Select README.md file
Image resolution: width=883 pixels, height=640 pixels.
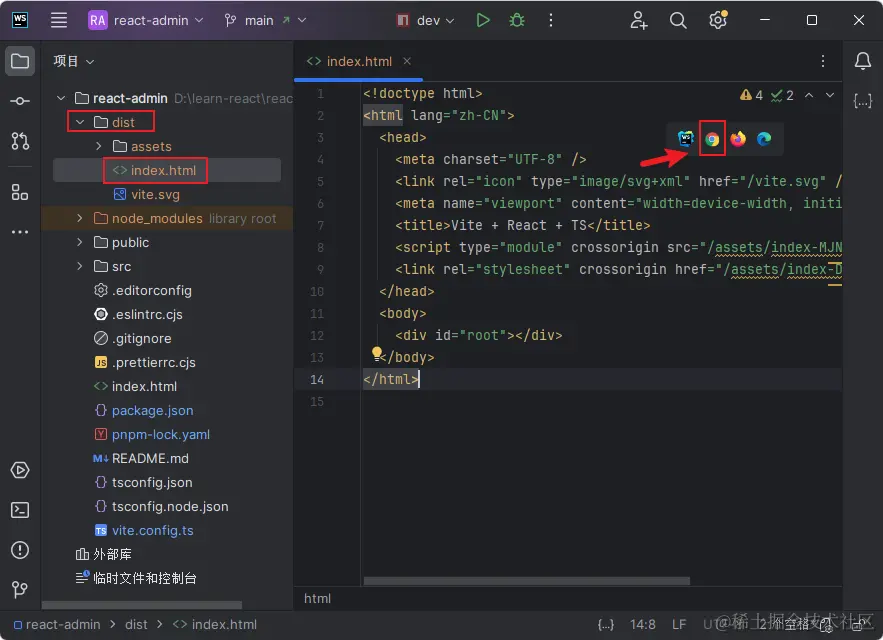click(x=141, y=459)
